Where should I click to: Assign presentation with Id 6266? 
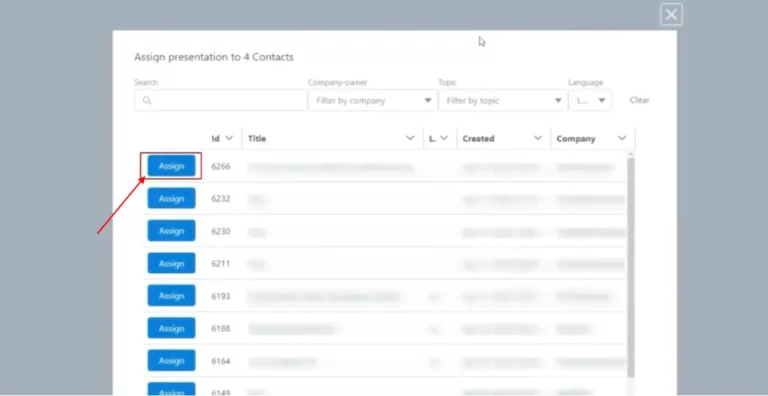pyautogui.click(x=171, y=166)
